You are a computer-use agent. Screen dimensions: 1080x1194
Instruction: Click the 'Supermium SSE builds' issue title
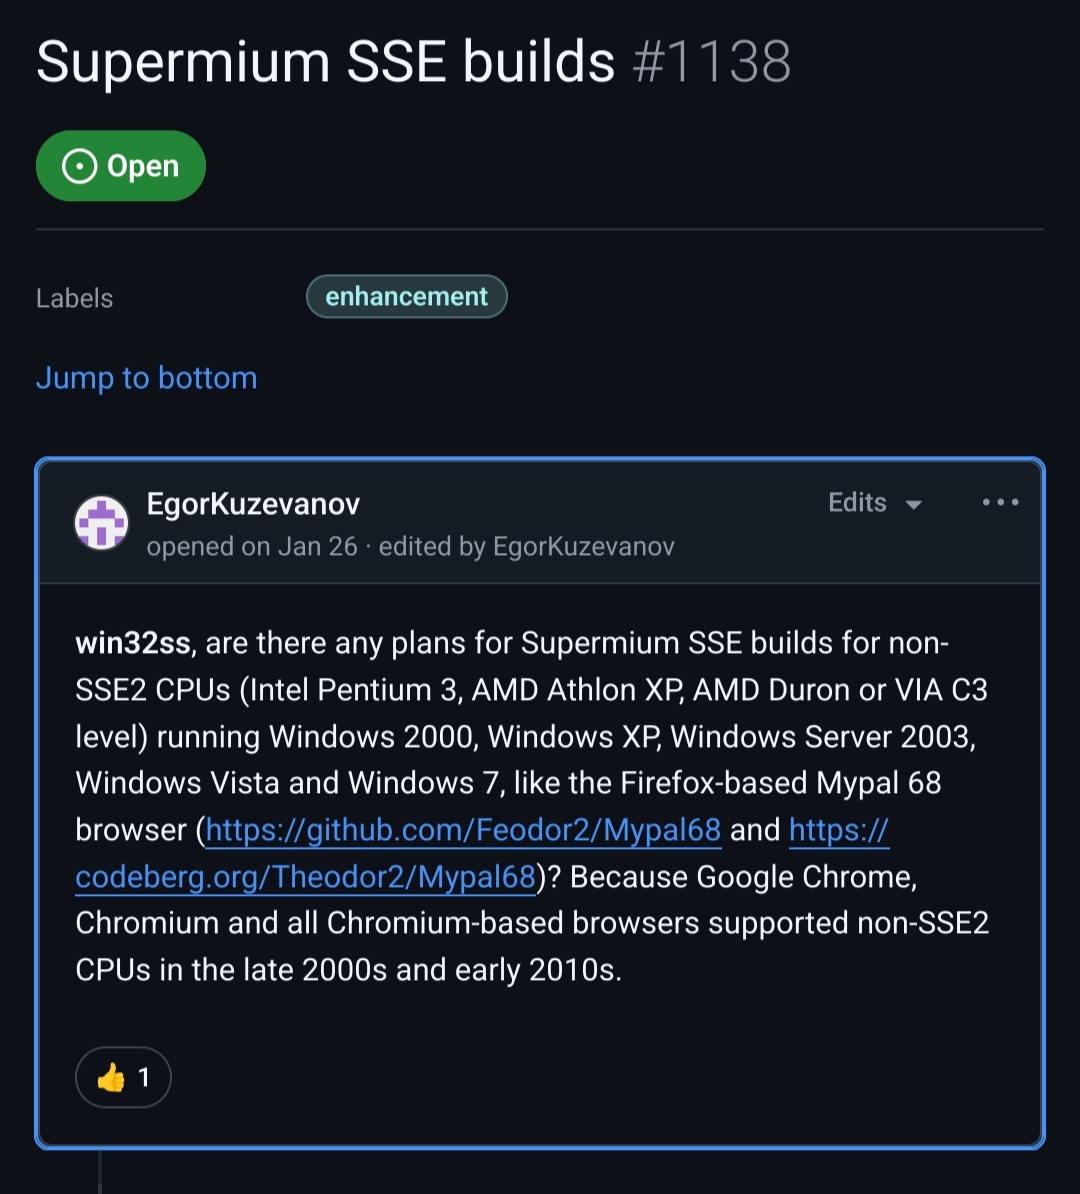click(x=325, y=62)
